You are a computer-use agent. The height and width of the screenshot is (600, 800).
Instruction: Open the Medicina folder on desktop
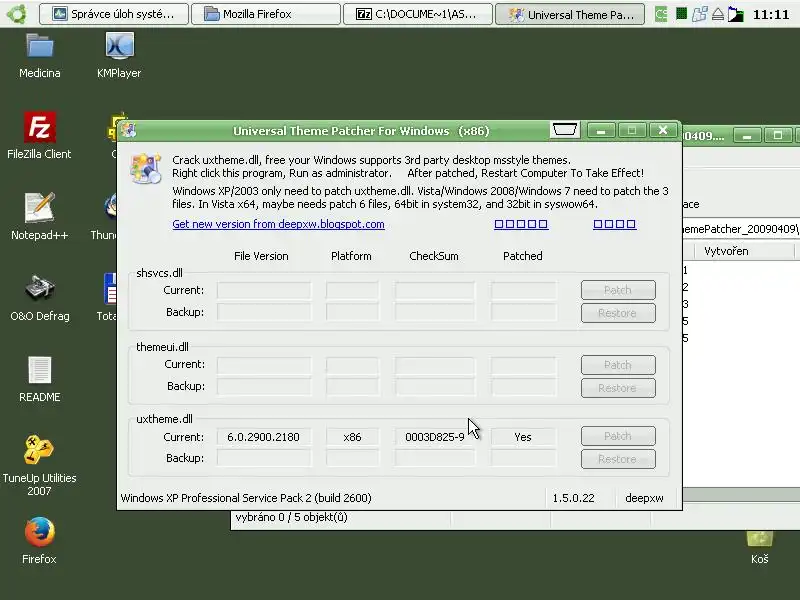[x=40, y=55]
